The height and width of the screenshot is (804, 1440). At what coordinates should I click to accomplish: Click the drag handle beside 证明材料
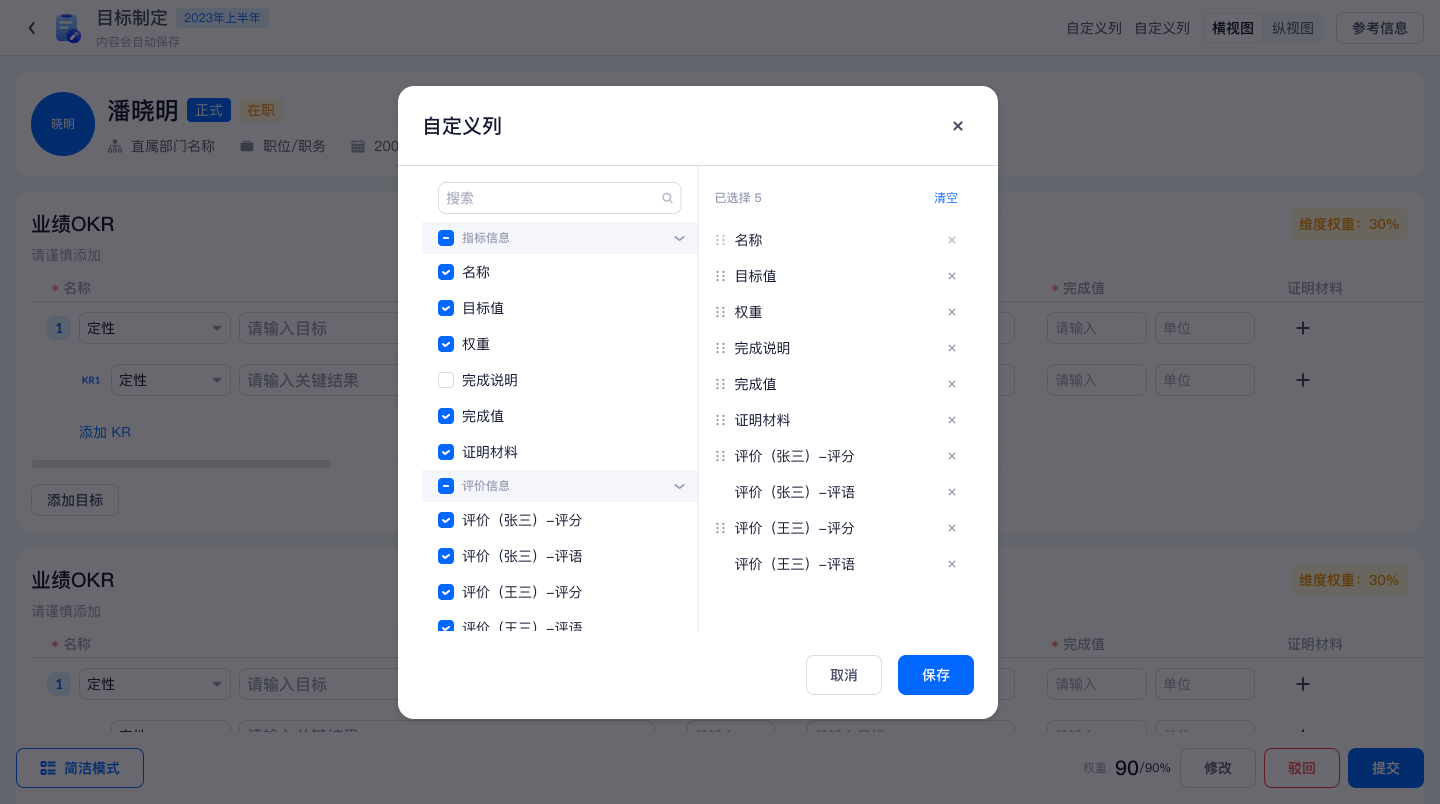720,420
